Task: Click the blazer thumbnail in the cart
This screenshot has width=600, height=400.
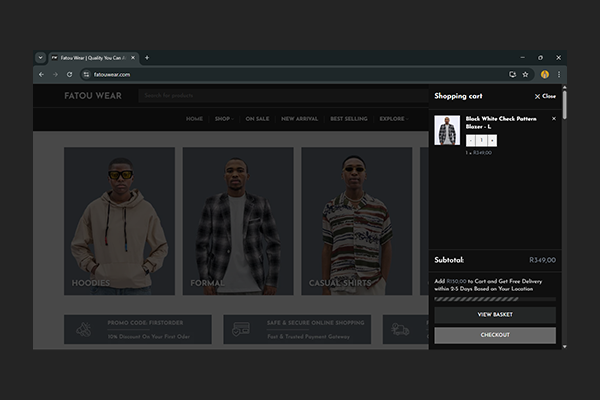Action: coord(447,131)
